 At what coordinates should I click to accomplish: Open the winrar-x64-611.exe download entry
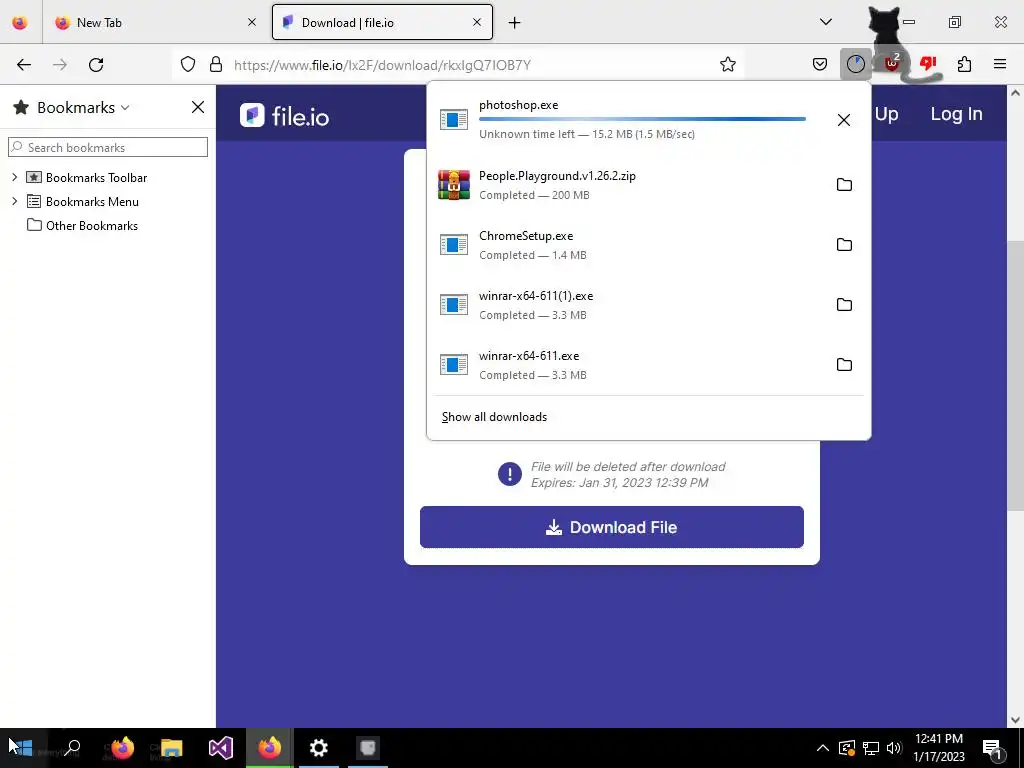627,365
